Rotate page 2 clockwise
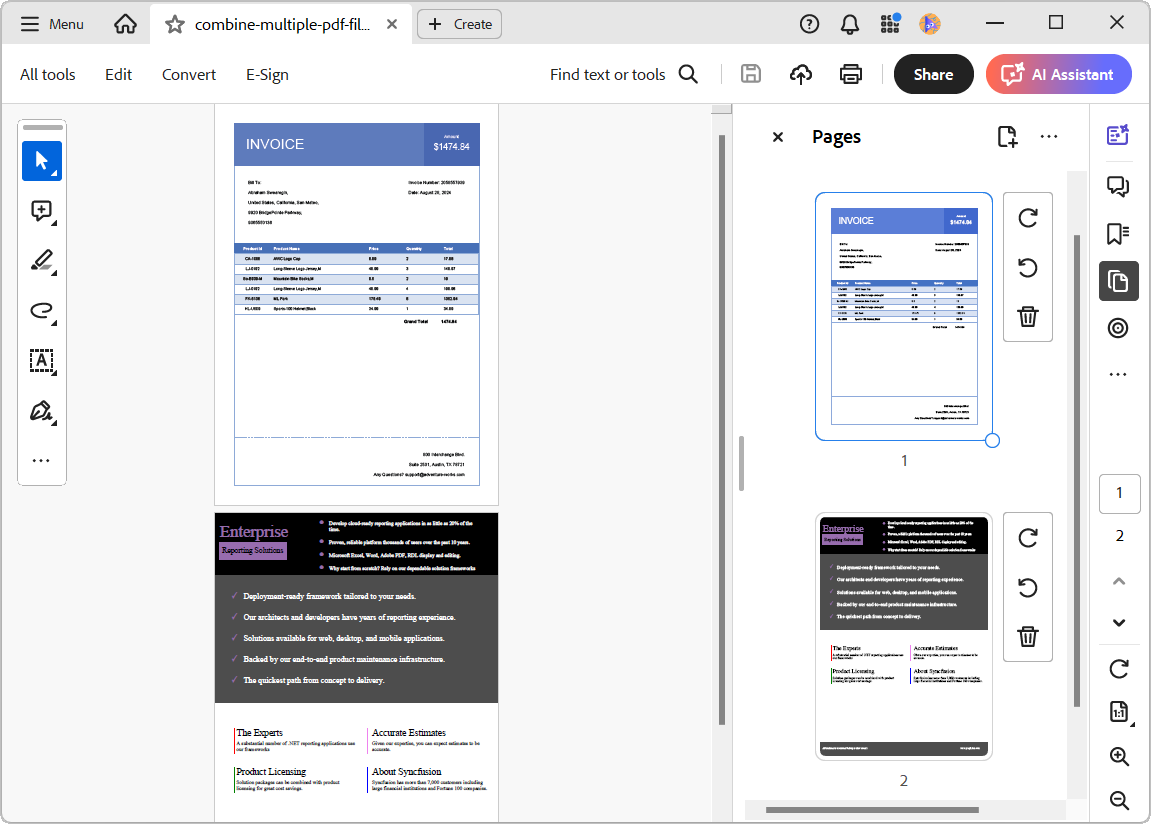 (1028, 538)
